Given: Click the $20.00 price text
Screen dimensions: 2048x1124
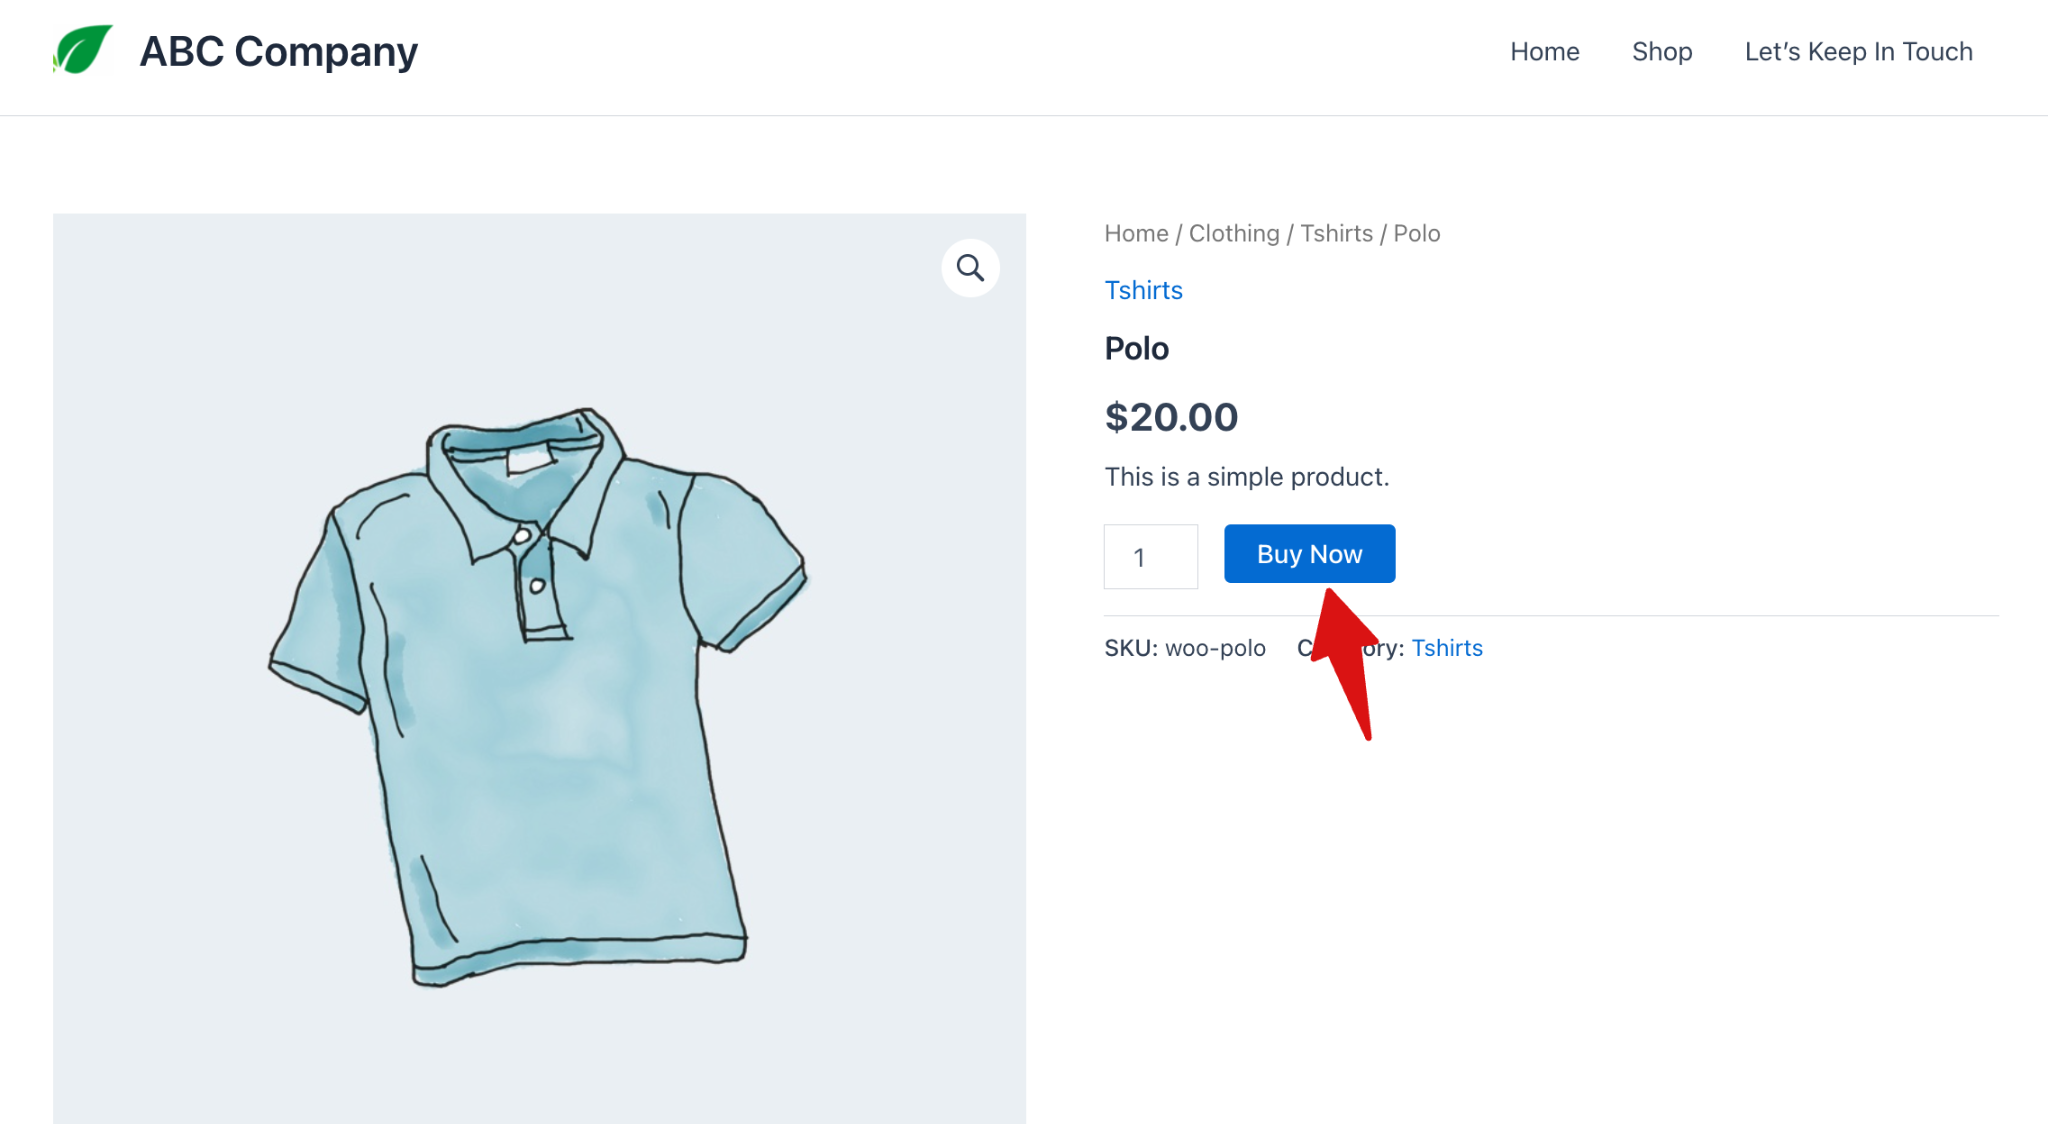Looking at the screenshot, I should (1171, 417).
